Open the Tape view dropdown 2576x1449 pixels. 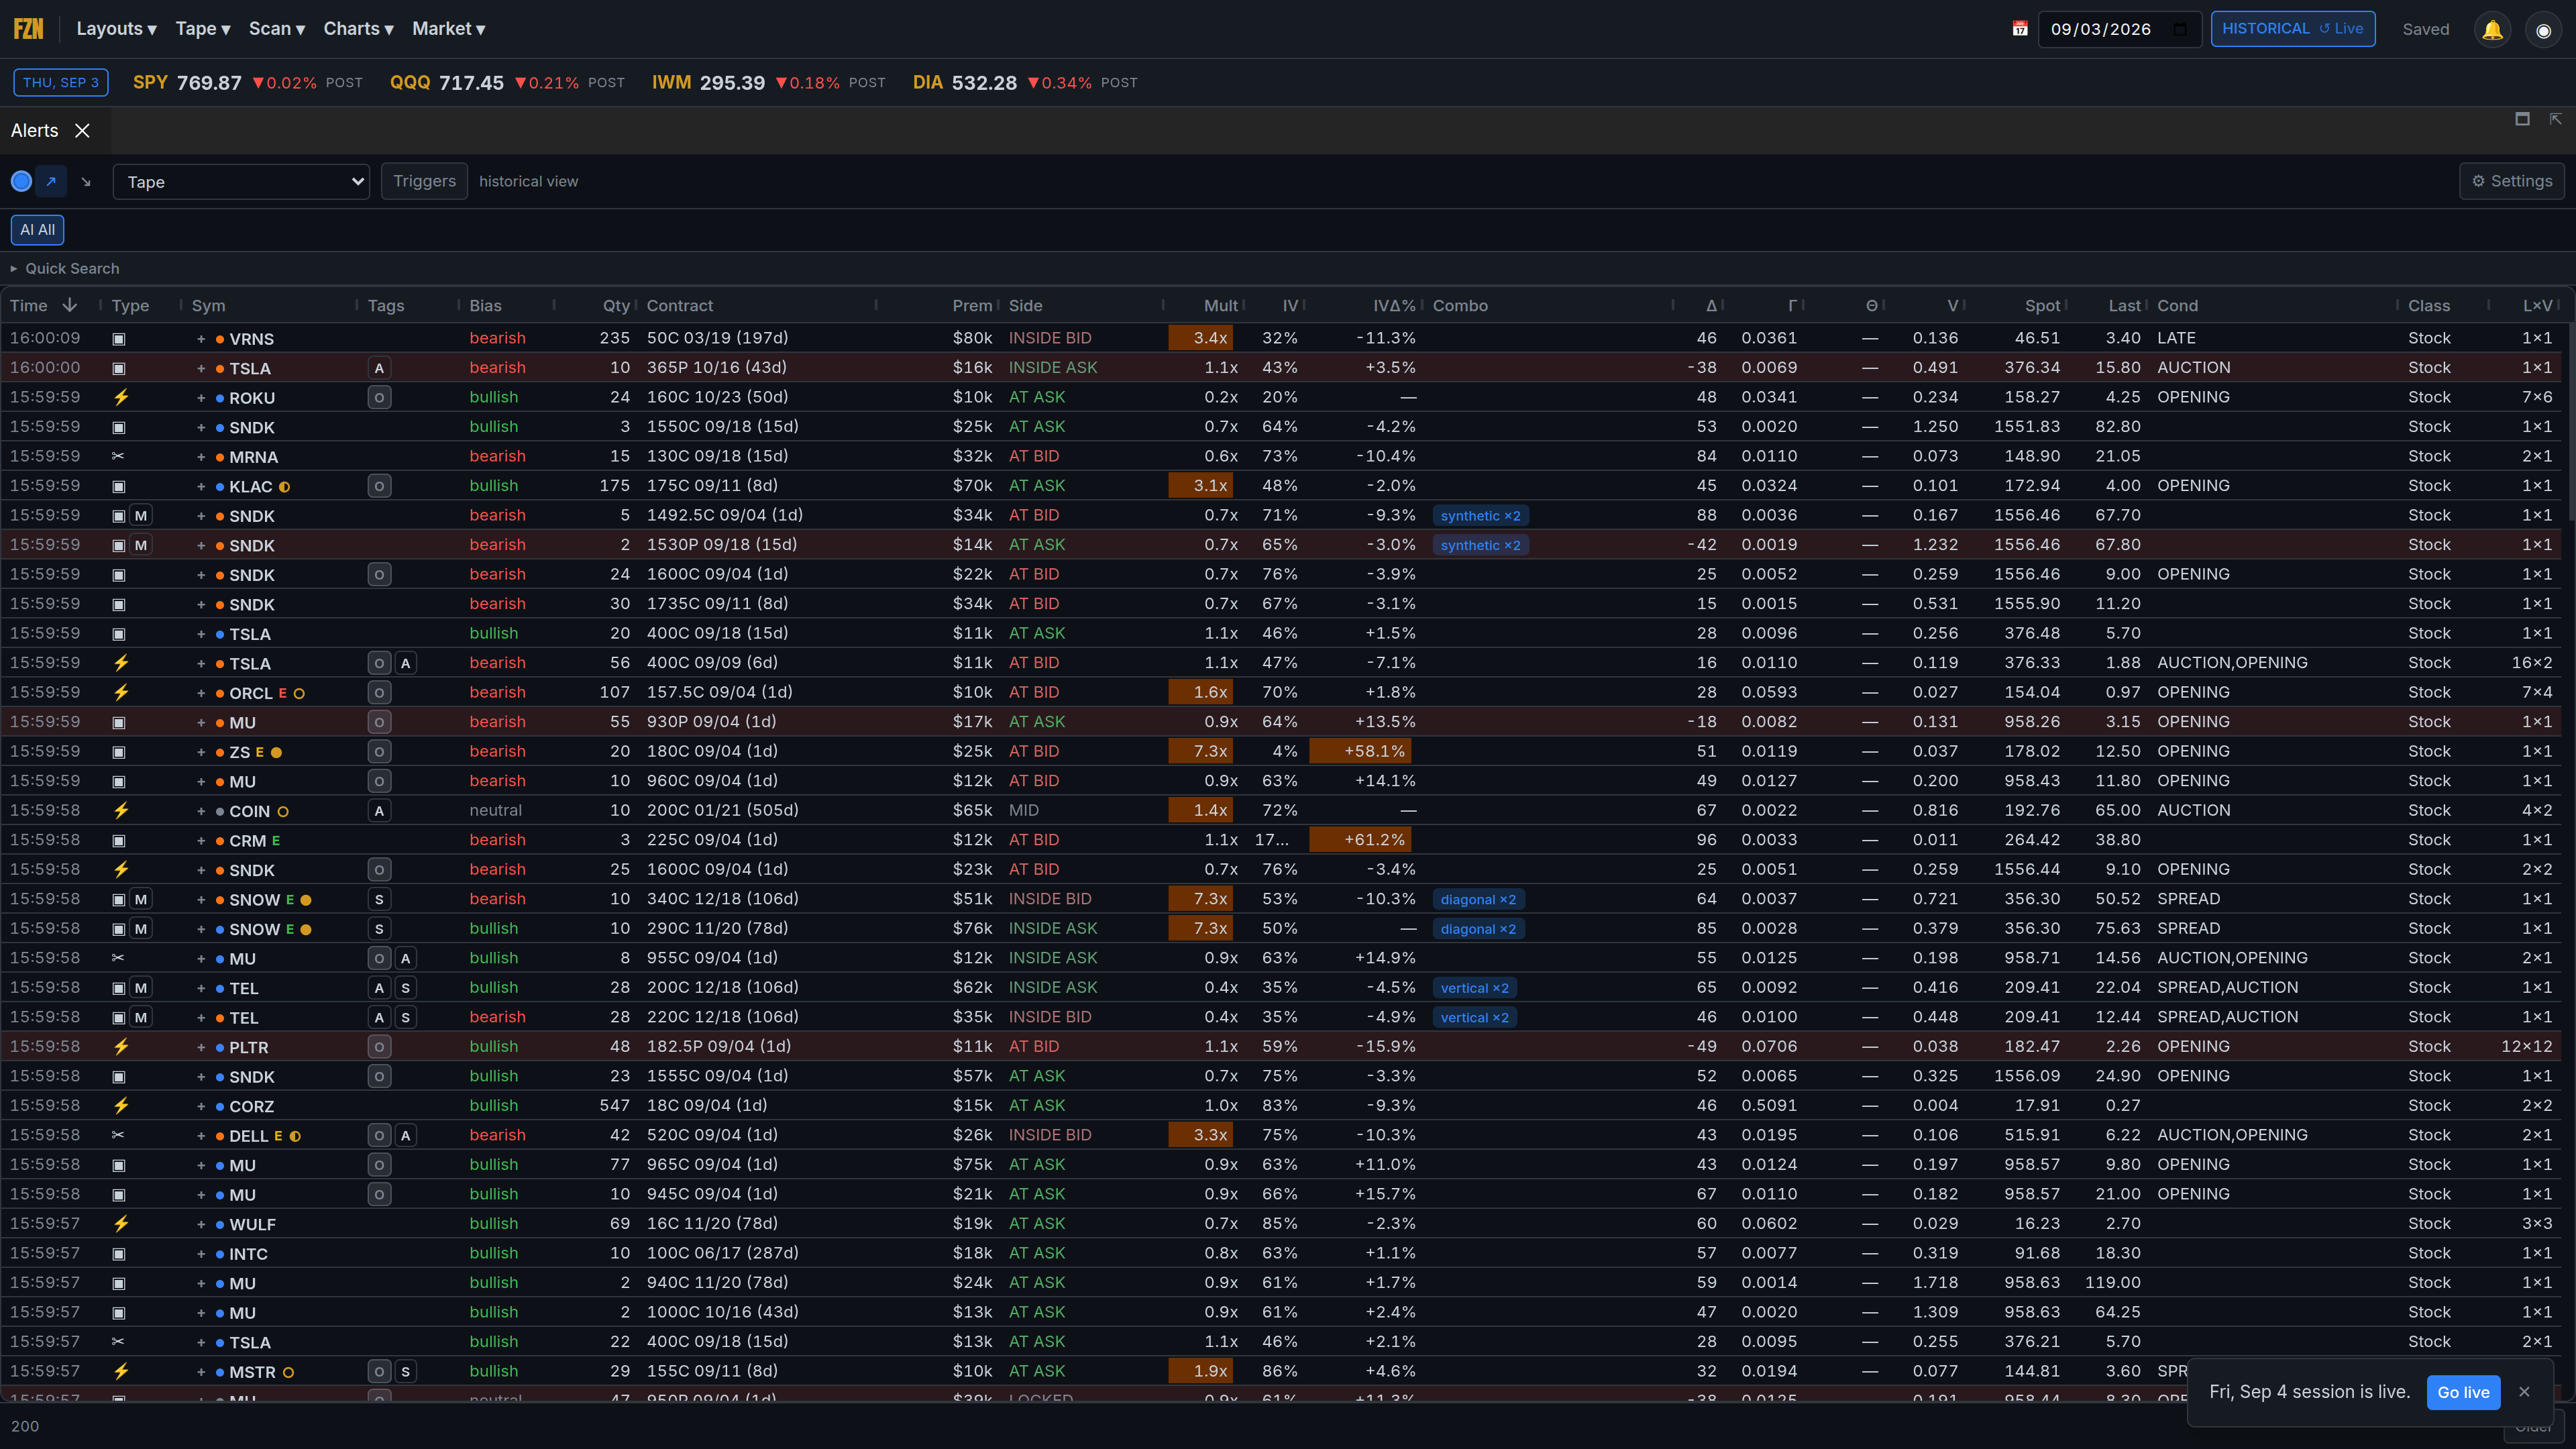click(x=241, y=182)
